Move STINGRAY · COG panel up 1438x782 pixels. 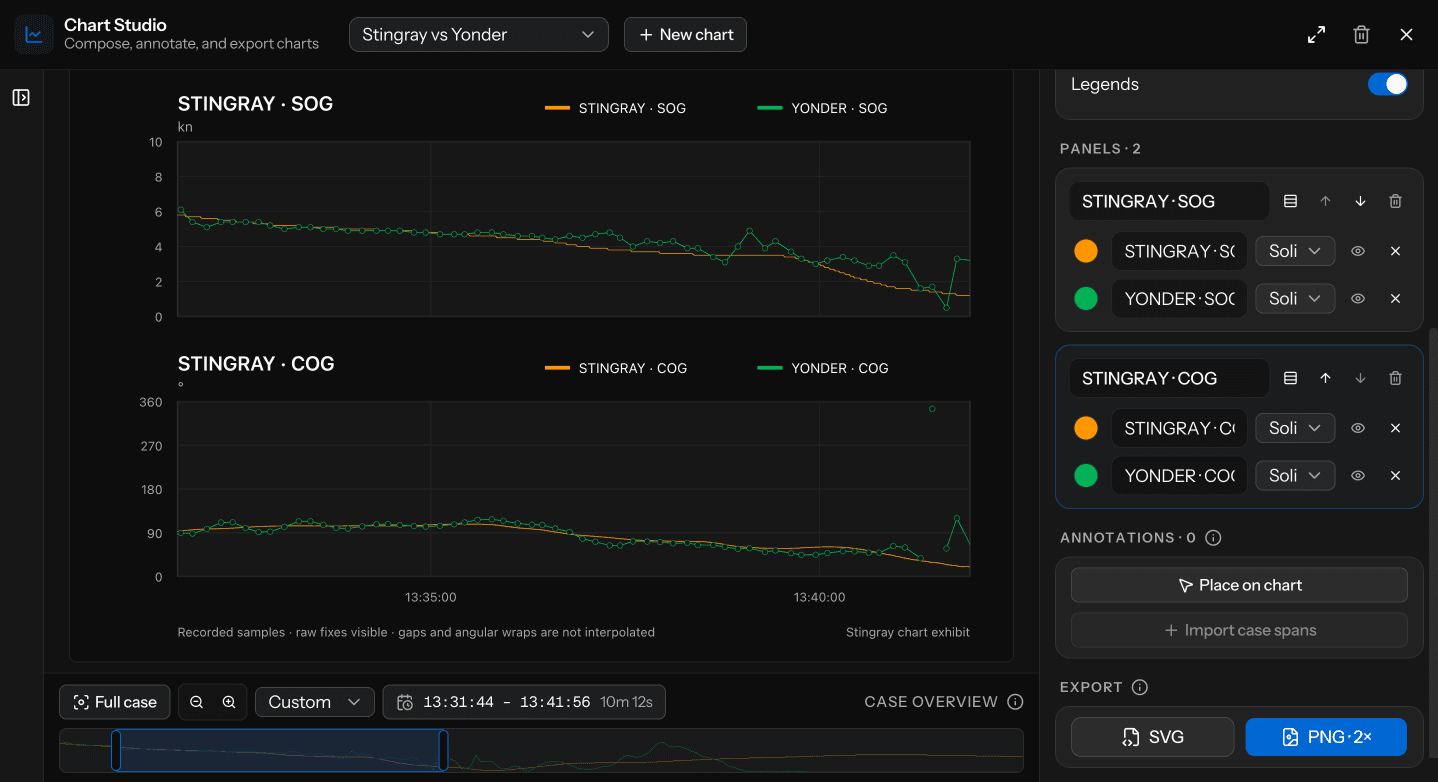pyautogui.click(x=1325, y=378)
